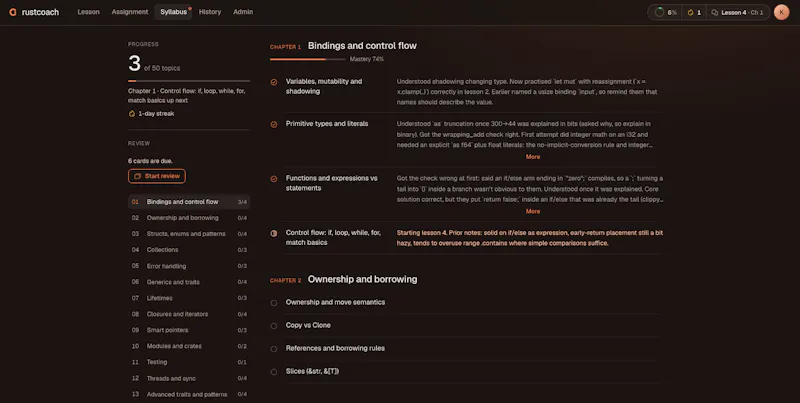This screenshot has width=800, height=403.
Task: Click the streak flame counter in header
Action: pos(694,12)
